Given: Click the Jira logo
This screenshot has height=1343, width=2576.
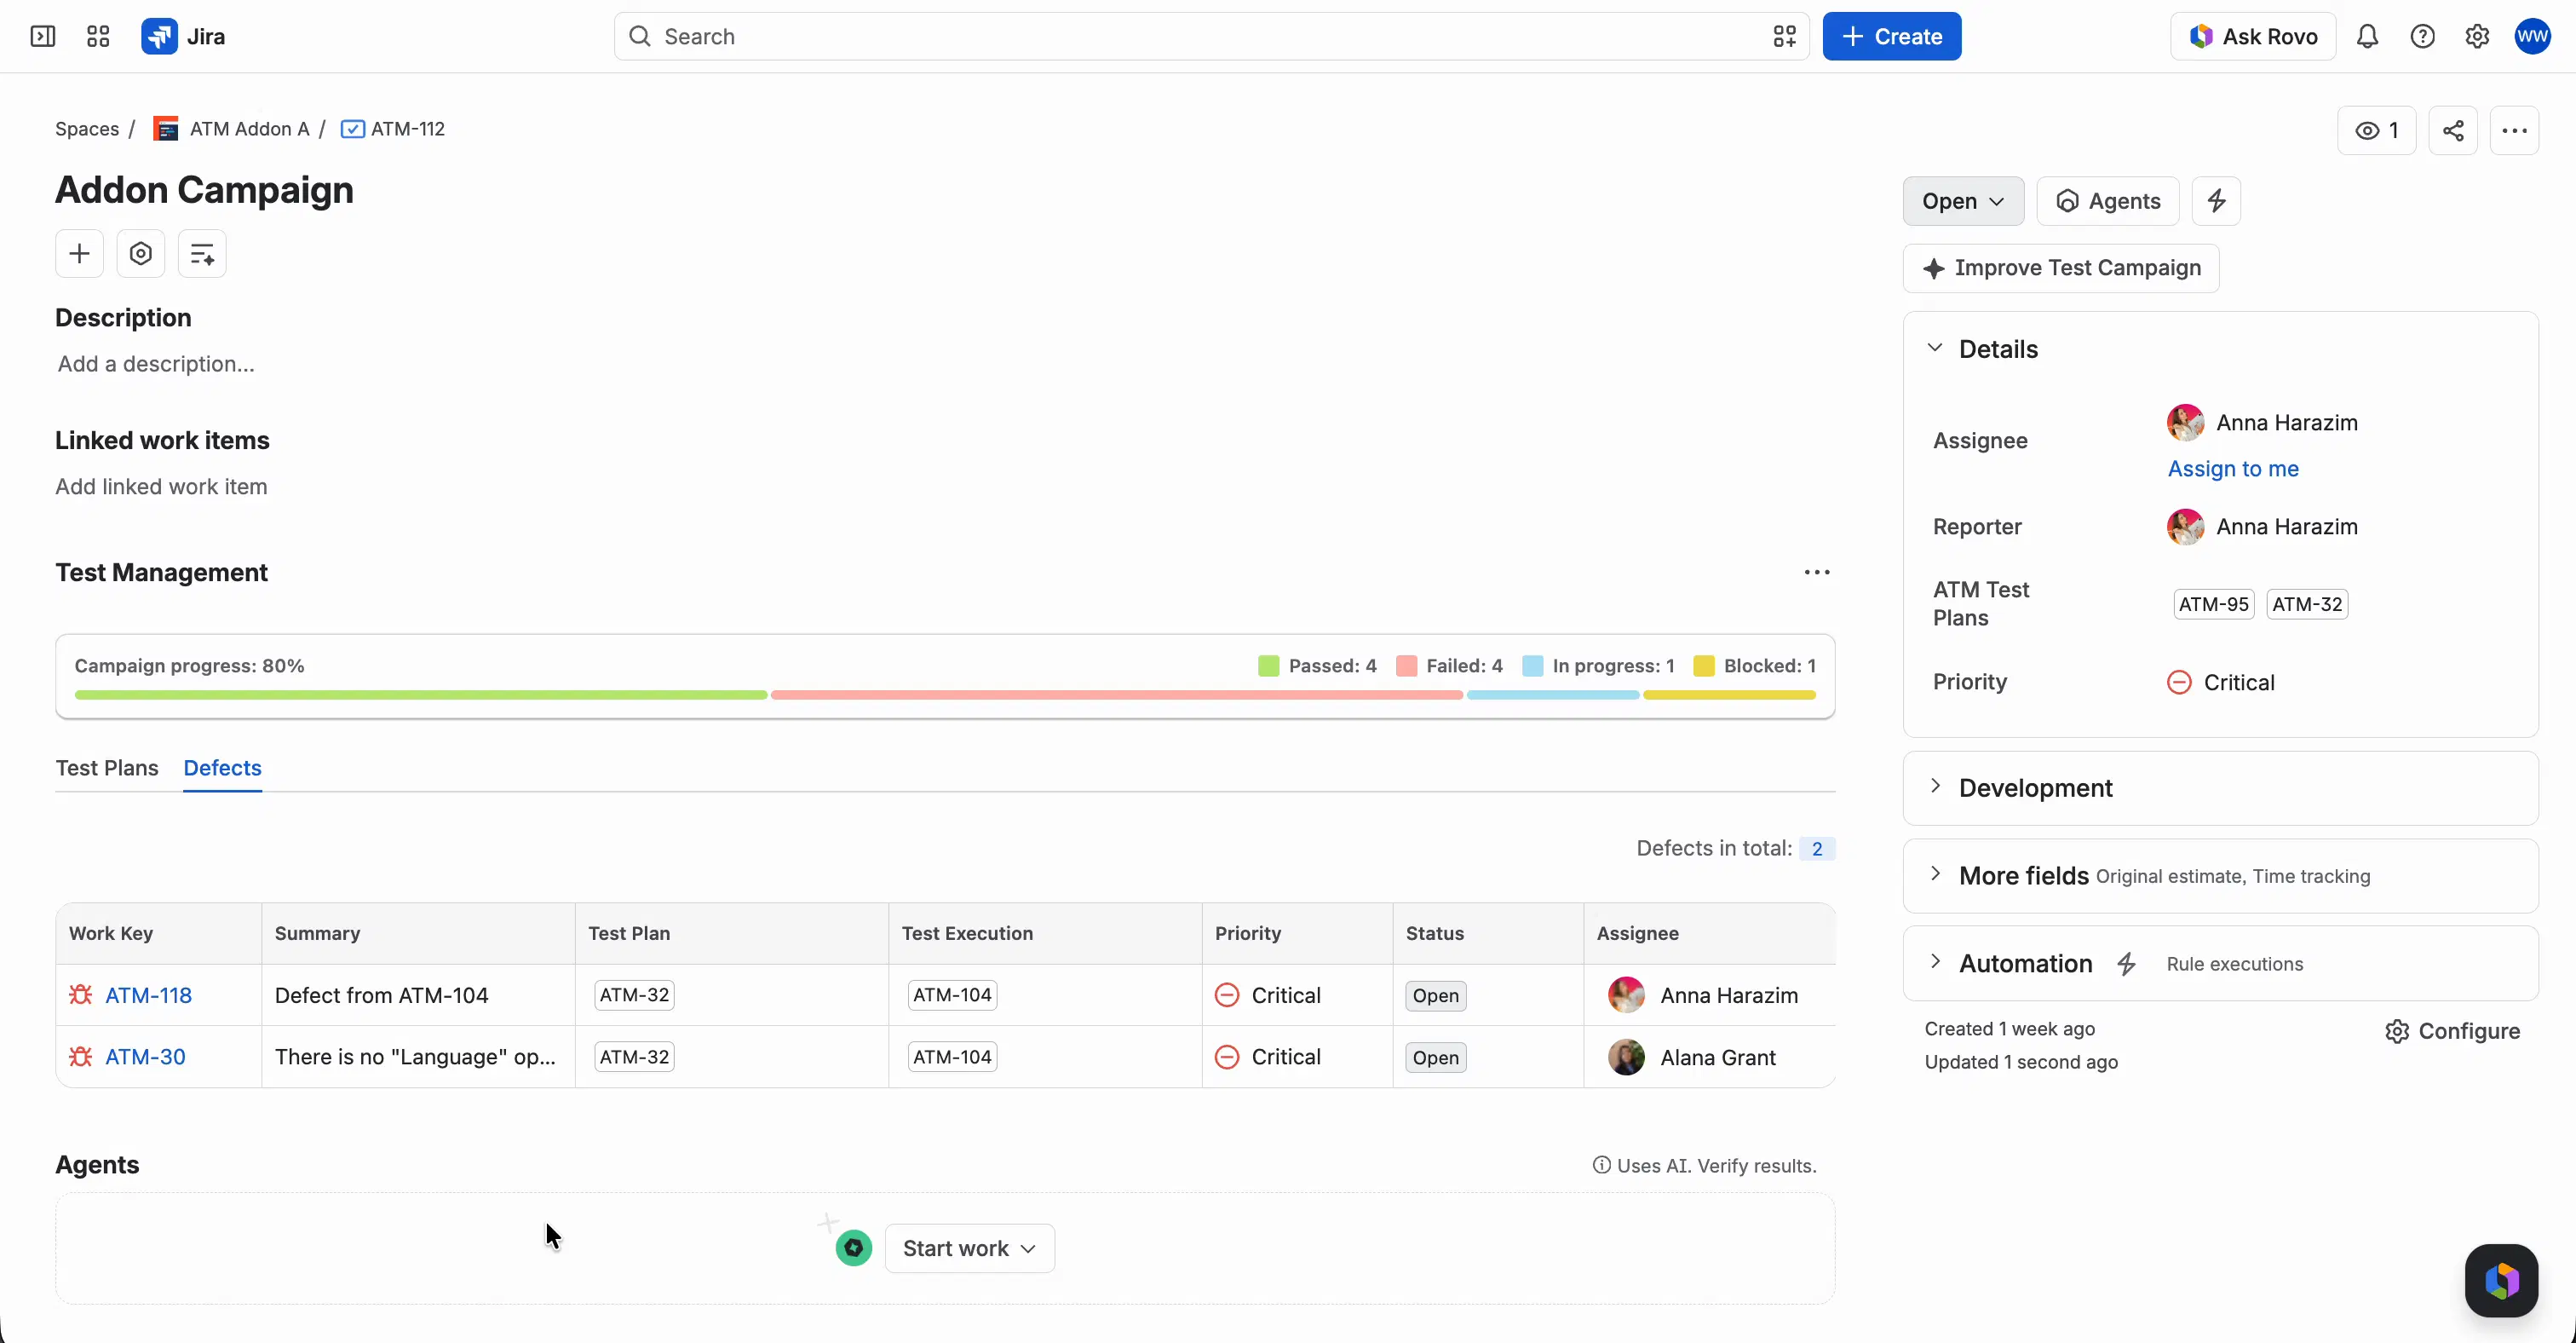Looking at the screenshot, I should (x=183, y=37).
